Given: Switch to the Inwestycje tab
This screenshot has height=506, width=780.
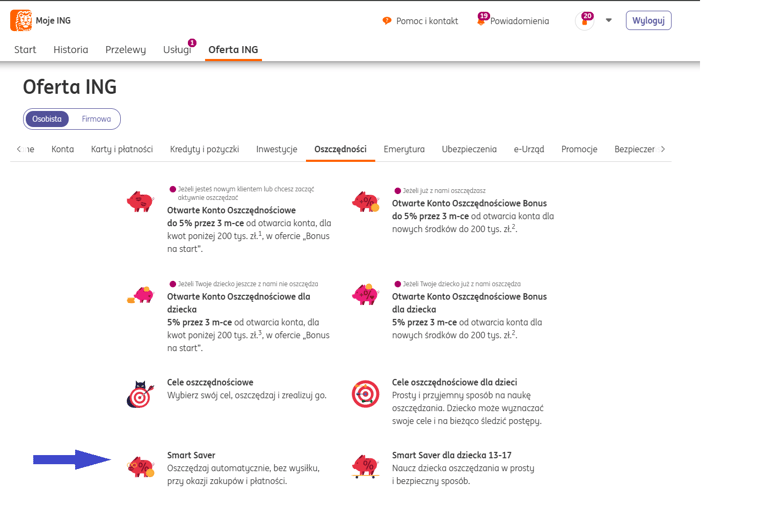Looking at the screenshot, I should coord(277,149).
